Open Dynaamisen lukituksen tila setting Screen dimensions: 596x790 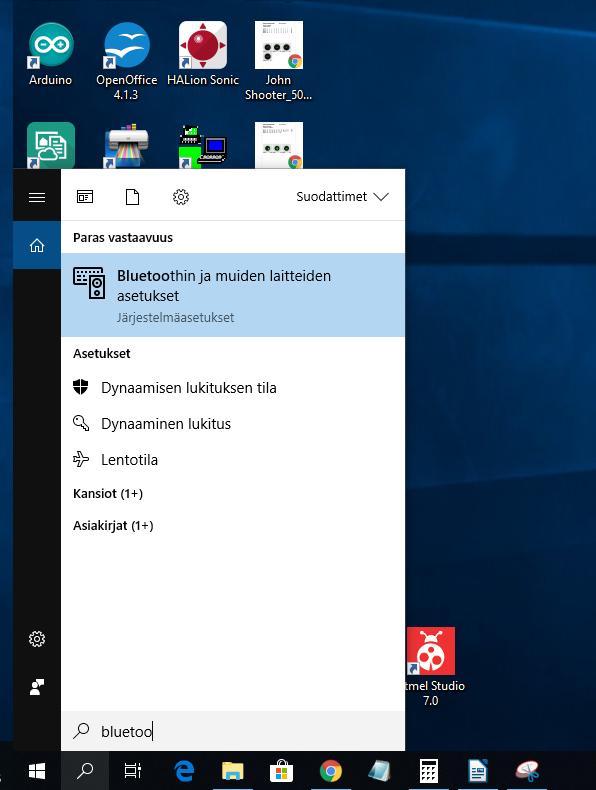233,387
